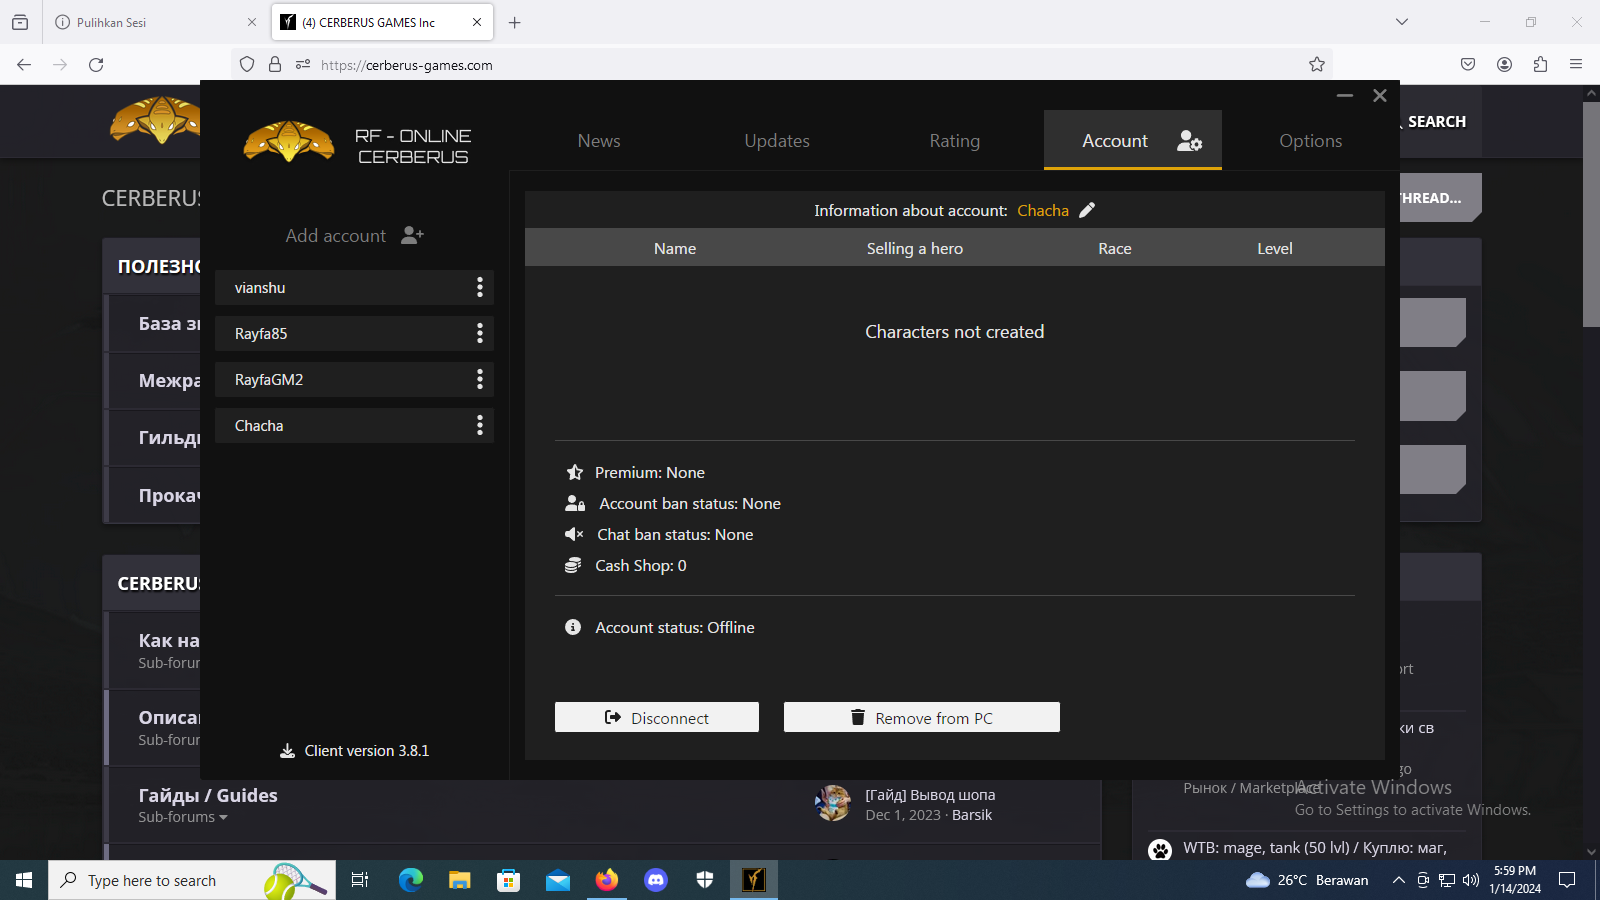The image size is (1600, 900).
Task: Minimize the Cerberus launcher window
Action: tap(1345, 96)
